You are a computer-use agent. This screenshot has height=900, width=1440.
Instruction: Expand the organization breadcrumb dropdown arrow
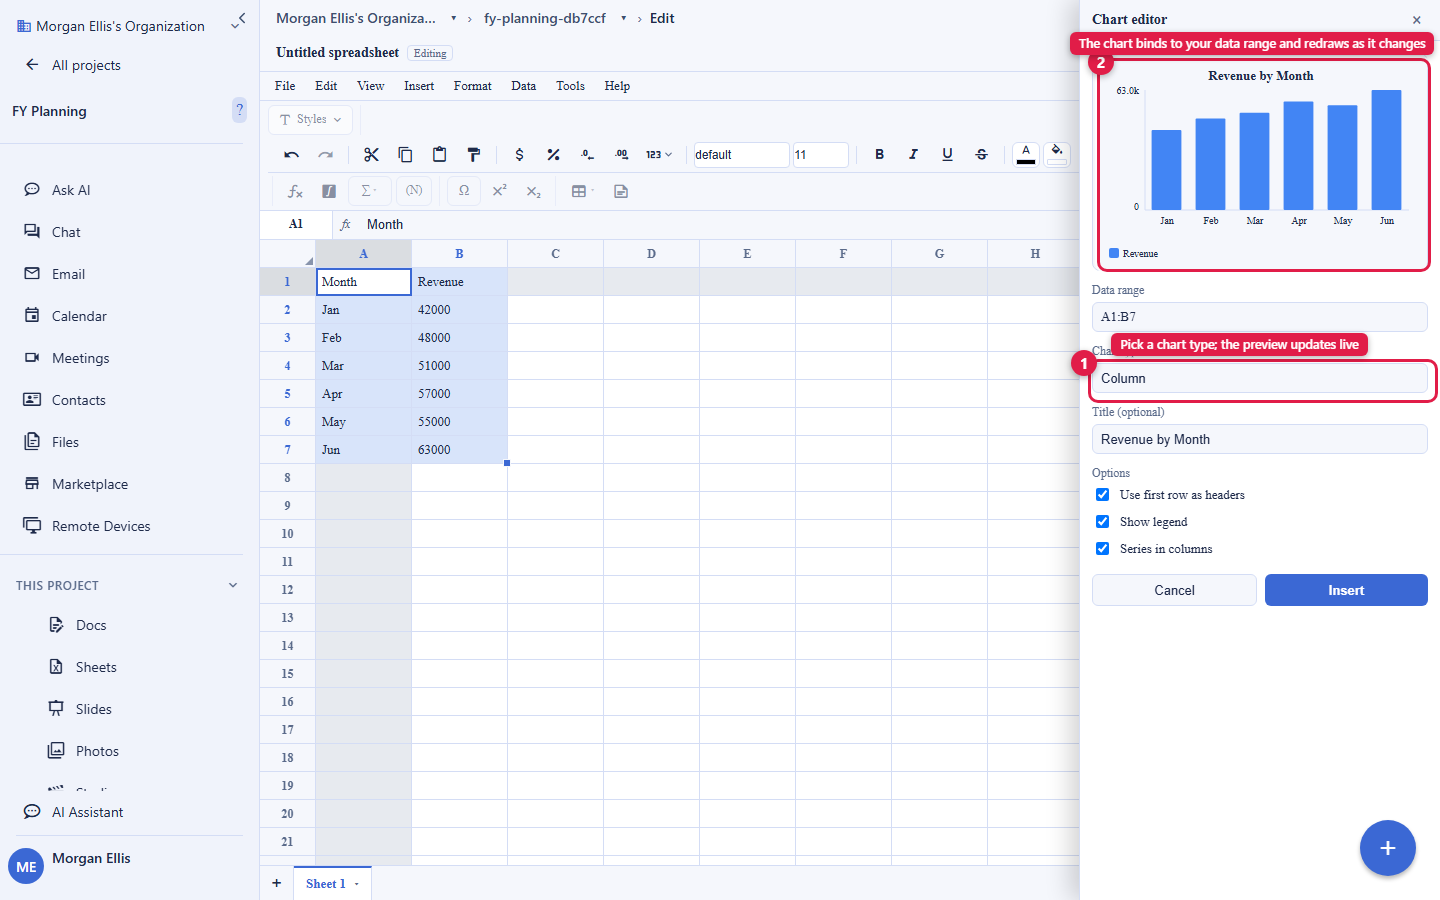pyautogui.click(x=453, y=18)
